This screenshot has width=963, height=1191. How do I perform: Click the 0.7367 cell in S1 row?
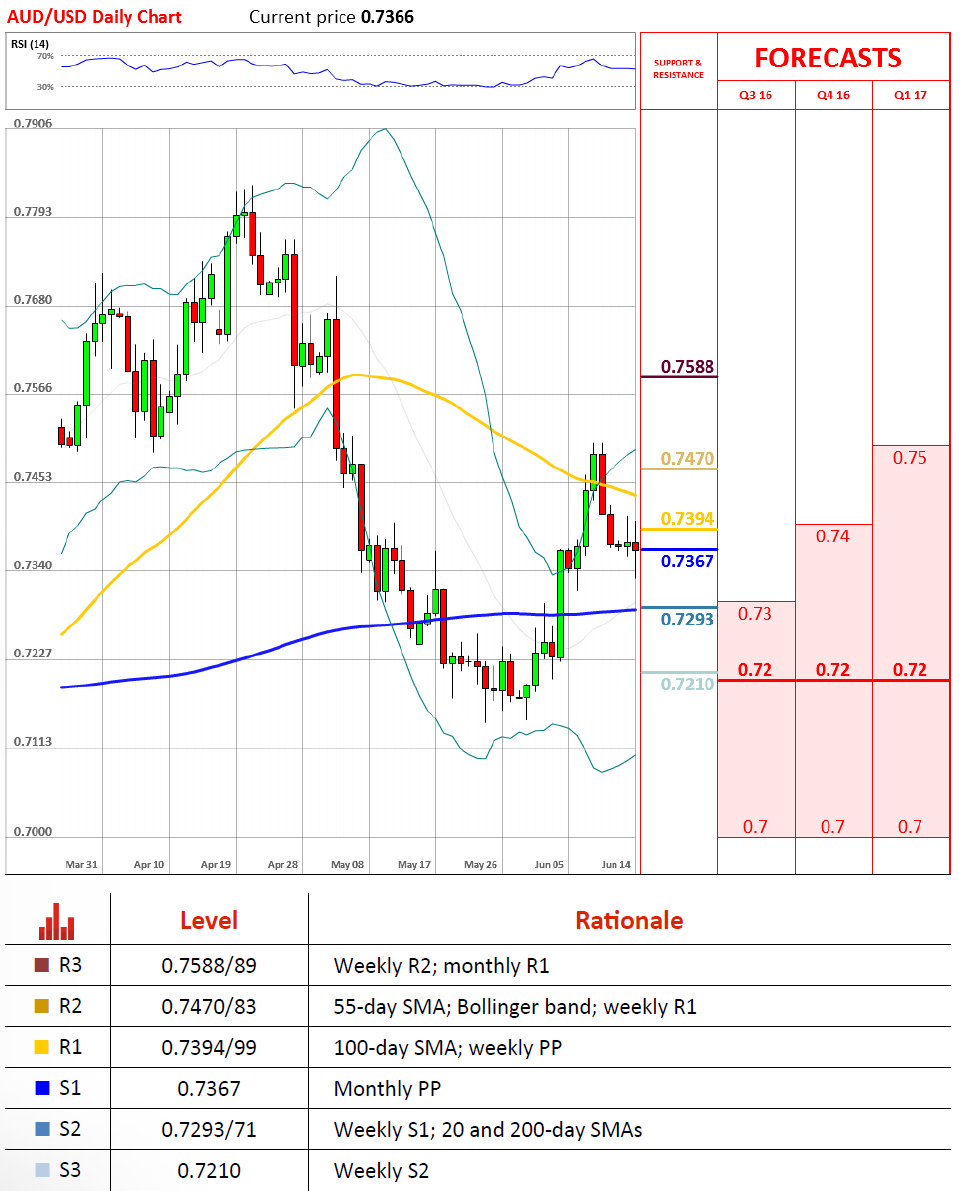(209, 1088)
